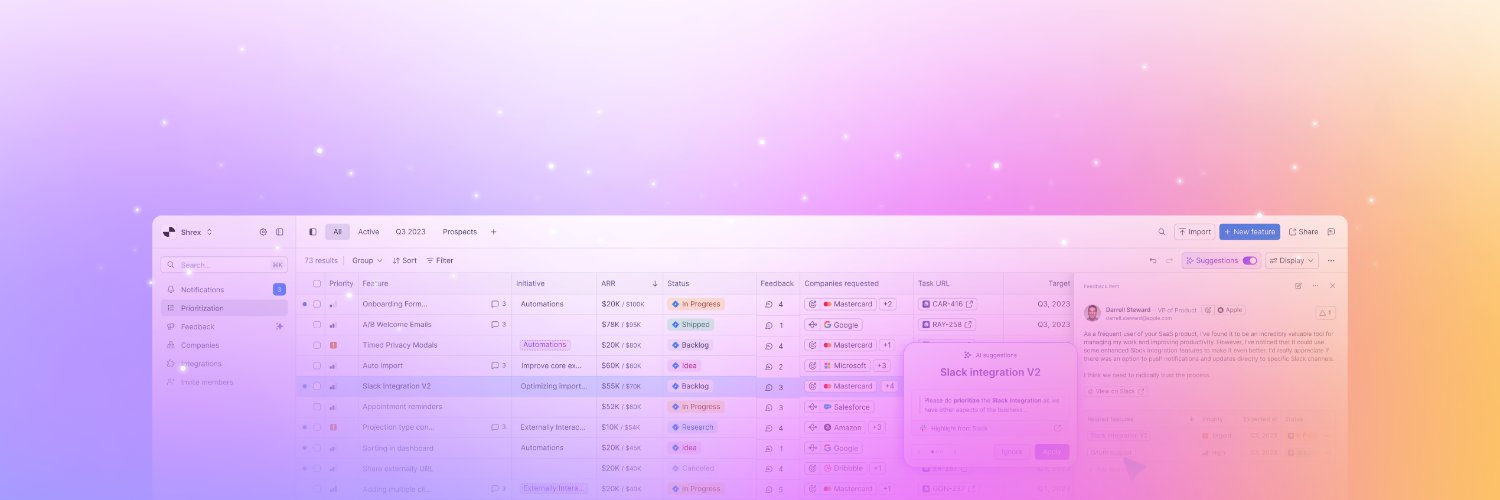Image resolution: width=1500 pixels, height=500 pixels.
Task: Click the New feature button
Action: [1249, 232]
